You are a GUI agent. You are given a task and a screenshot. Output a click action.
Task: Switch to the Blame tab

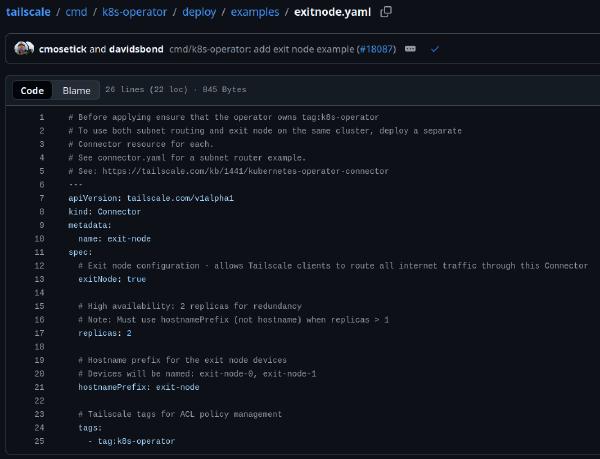coord(77,90)
